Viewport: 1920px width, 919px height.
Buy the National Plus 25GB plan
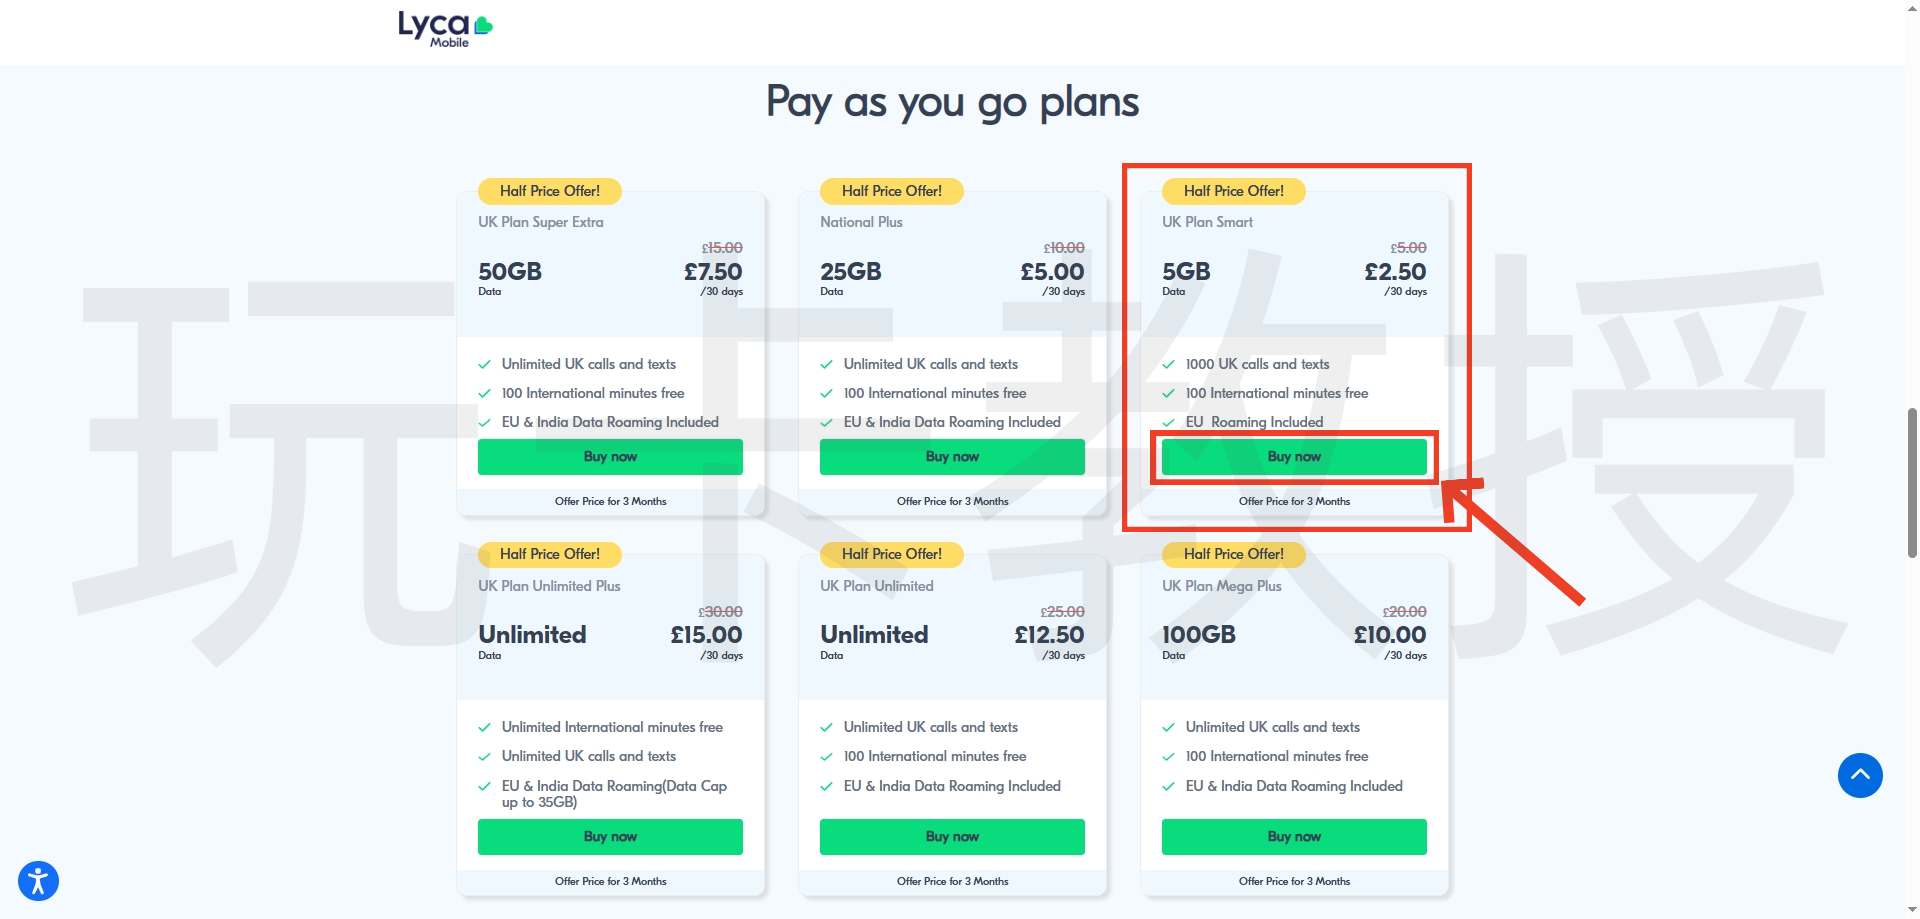(952, 457)
